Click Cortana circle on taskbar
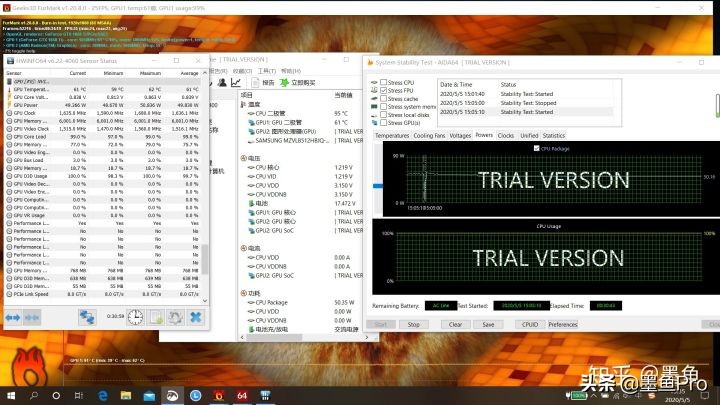720x405 pixels. [56, 395]
